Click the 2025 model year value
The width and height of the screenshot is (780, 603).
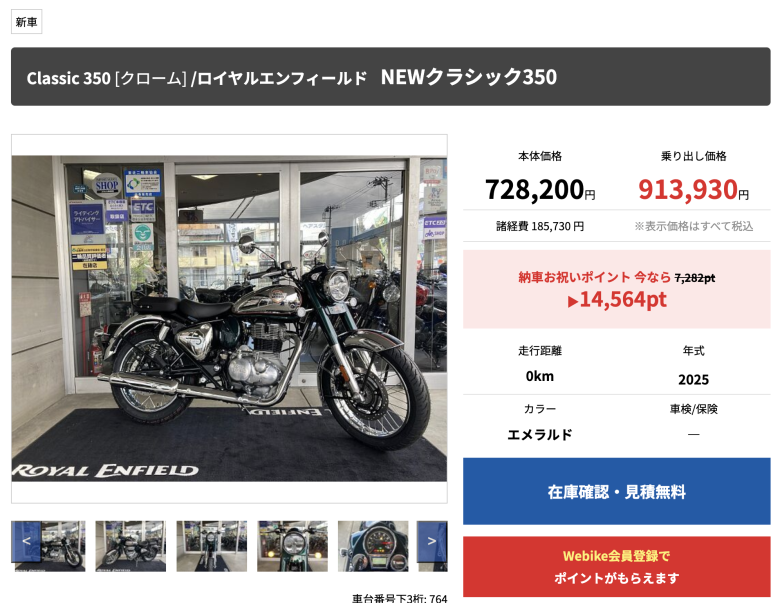click(693, 380)
